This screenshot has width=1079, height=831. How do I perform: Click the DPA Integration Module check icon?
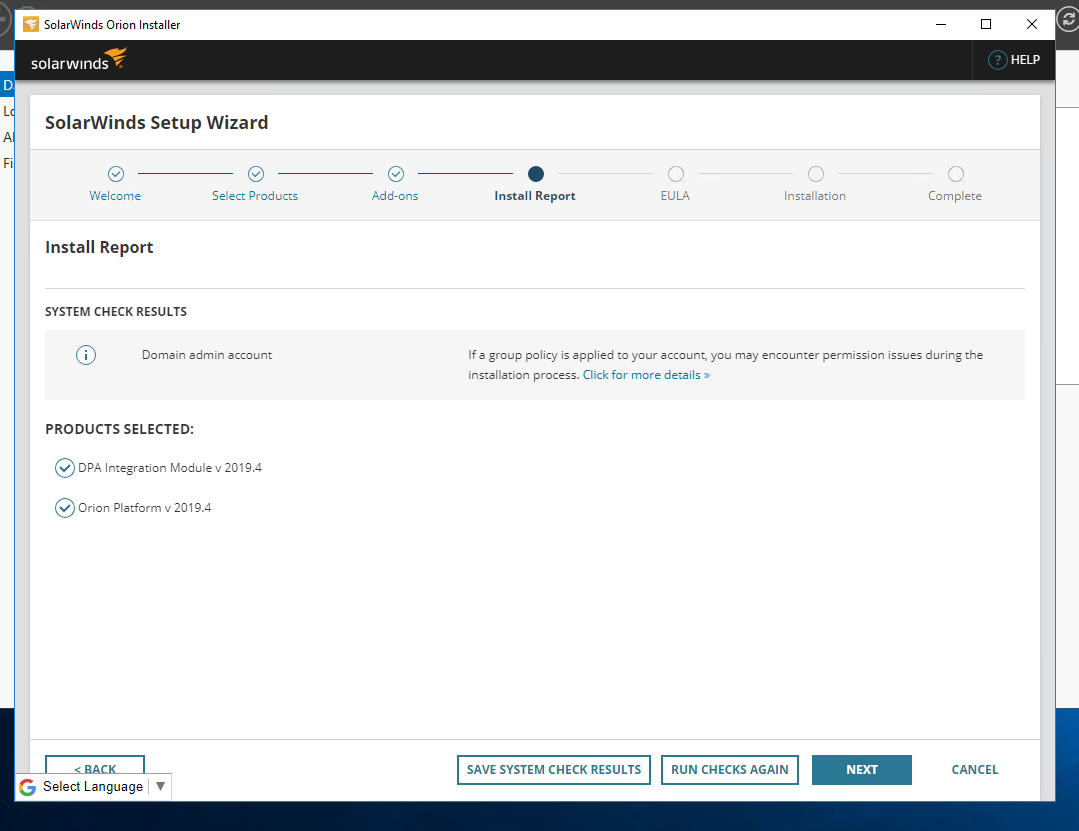pos(65,468)
